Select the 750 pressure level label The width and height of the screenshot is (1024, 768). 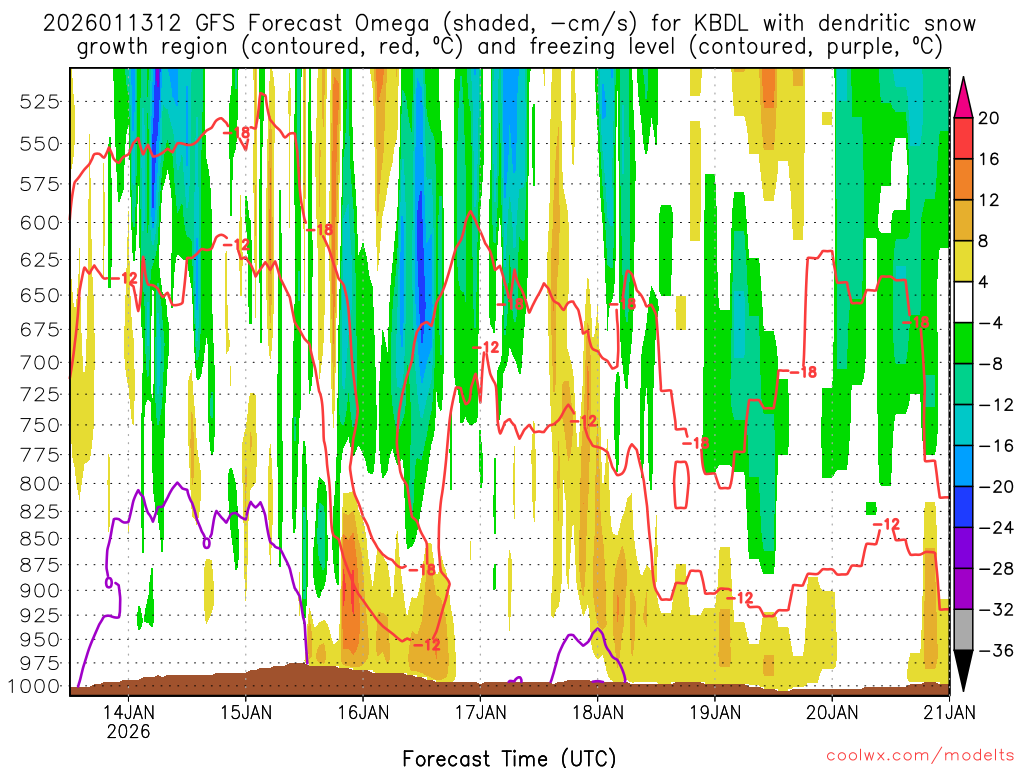(39, 425)
